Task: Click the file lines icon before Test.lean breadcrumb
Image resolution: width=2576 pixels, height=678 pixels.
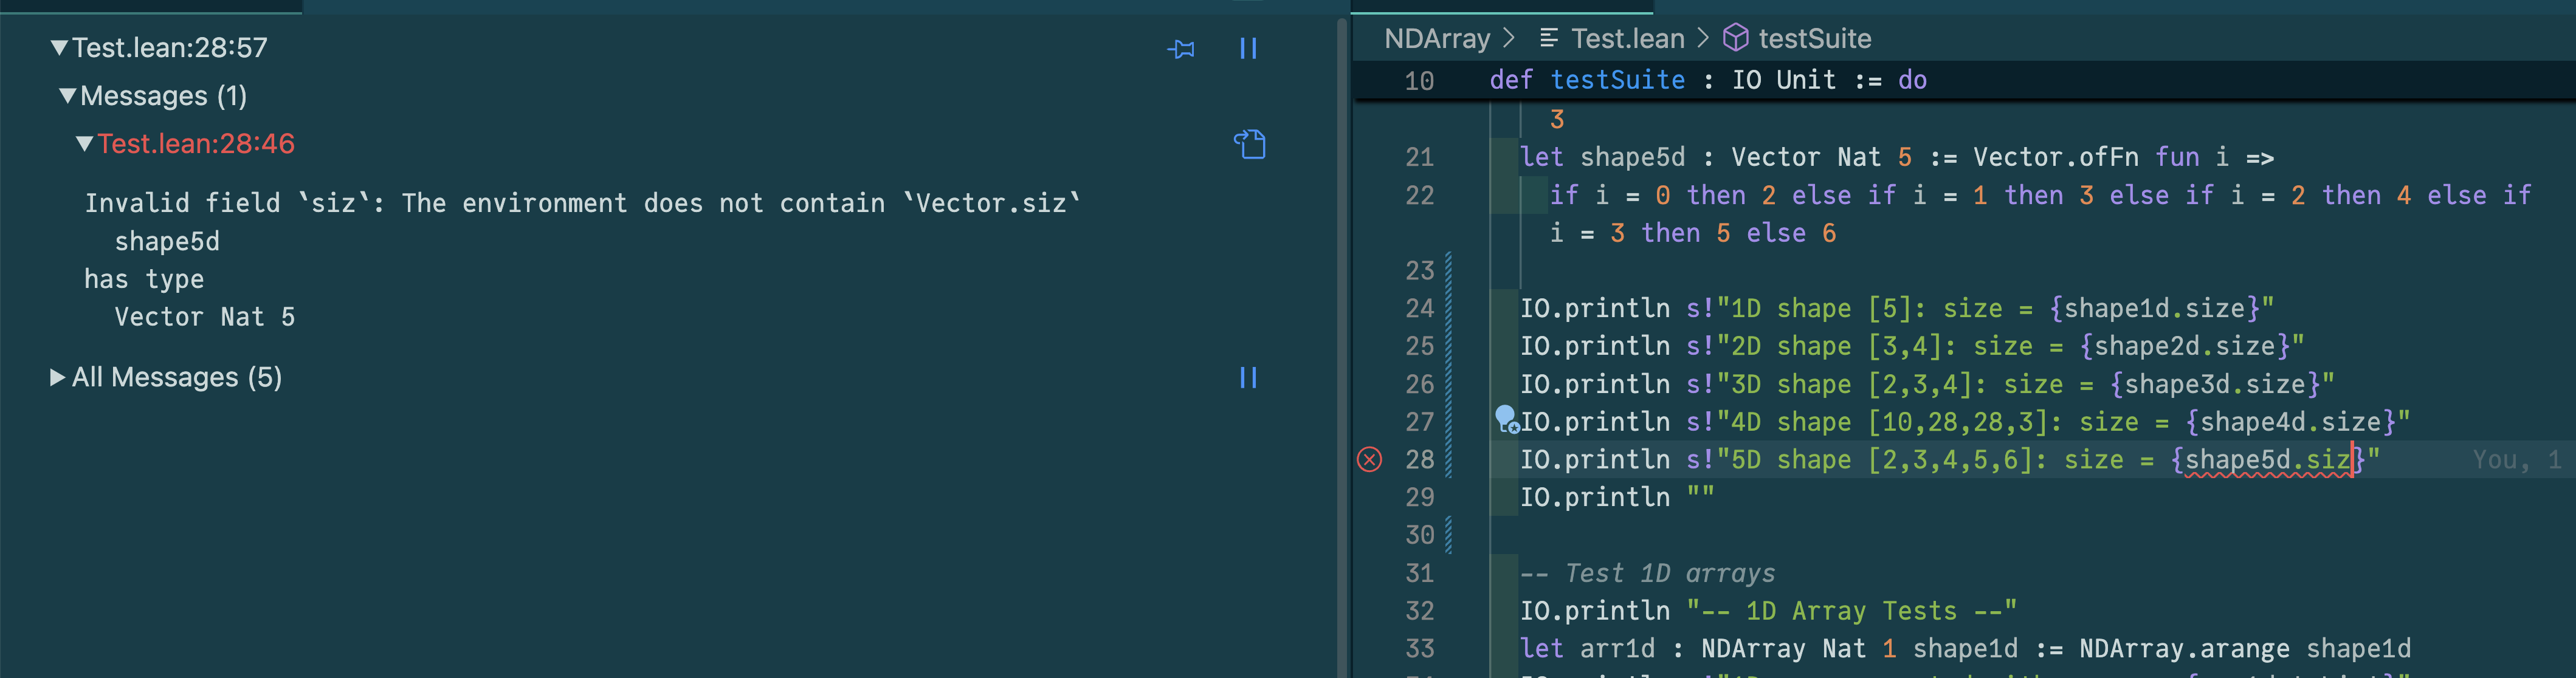Action: [x=1549, y=38]
